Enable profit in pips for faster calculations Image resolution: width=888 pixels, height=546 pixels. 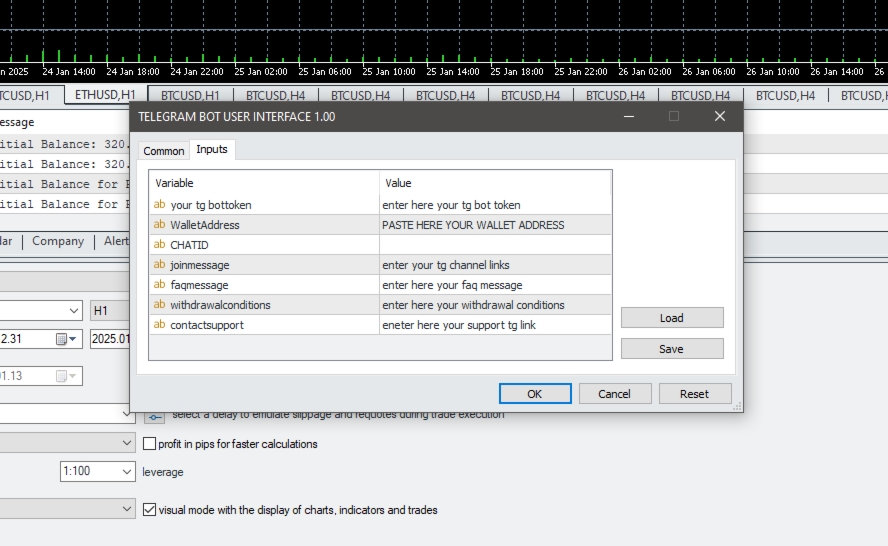pyautogui.click(x=150, y=444)
